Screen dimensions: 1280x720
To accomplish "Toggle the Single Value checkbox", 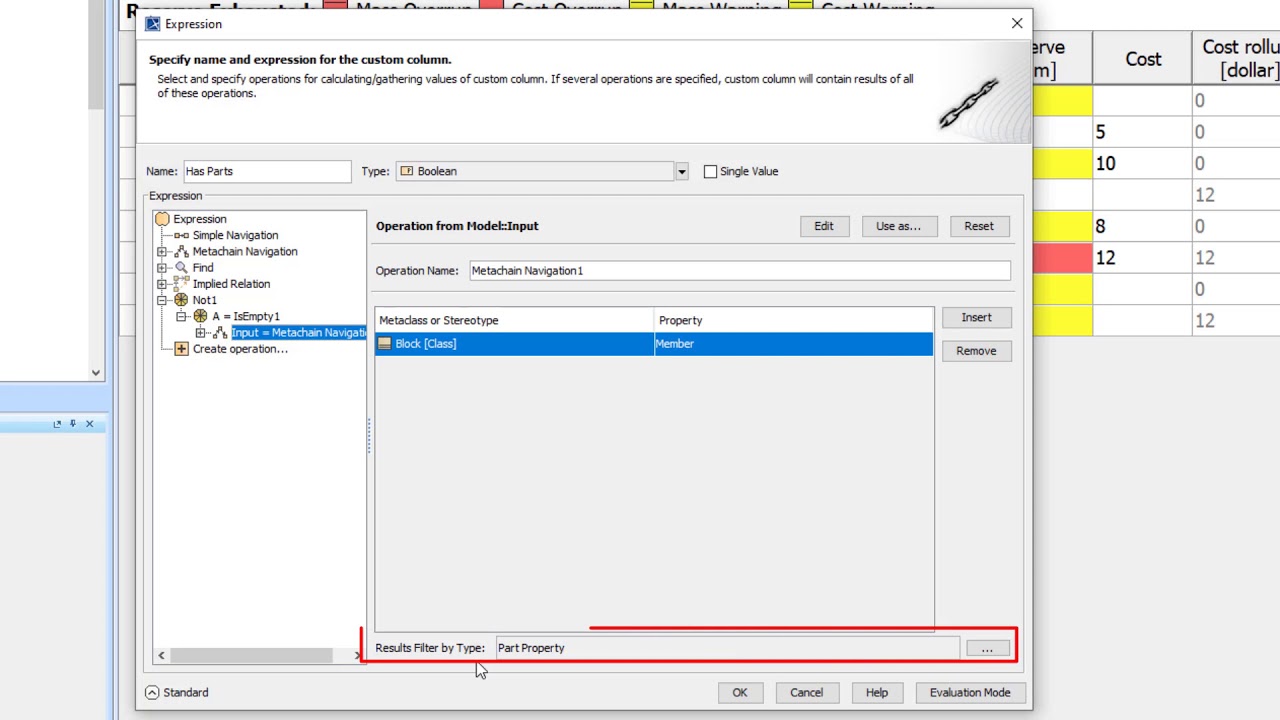I will (x=710, y=172).
